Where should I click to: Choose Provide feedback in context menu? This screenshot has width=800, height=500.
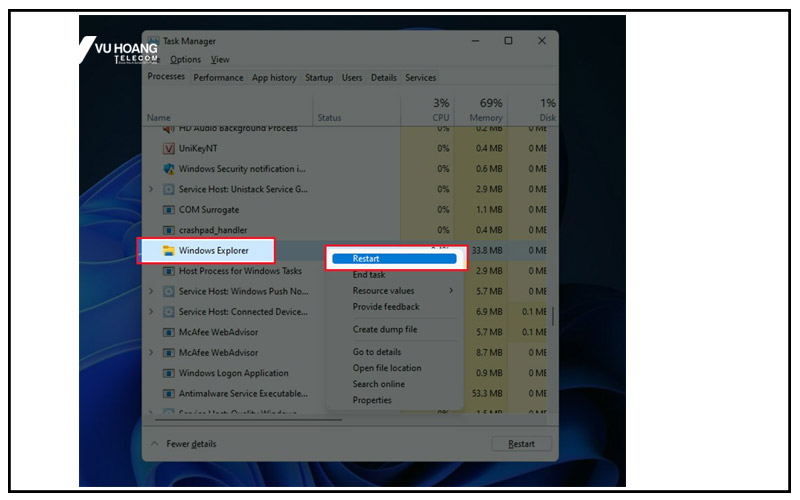[386, 307]
